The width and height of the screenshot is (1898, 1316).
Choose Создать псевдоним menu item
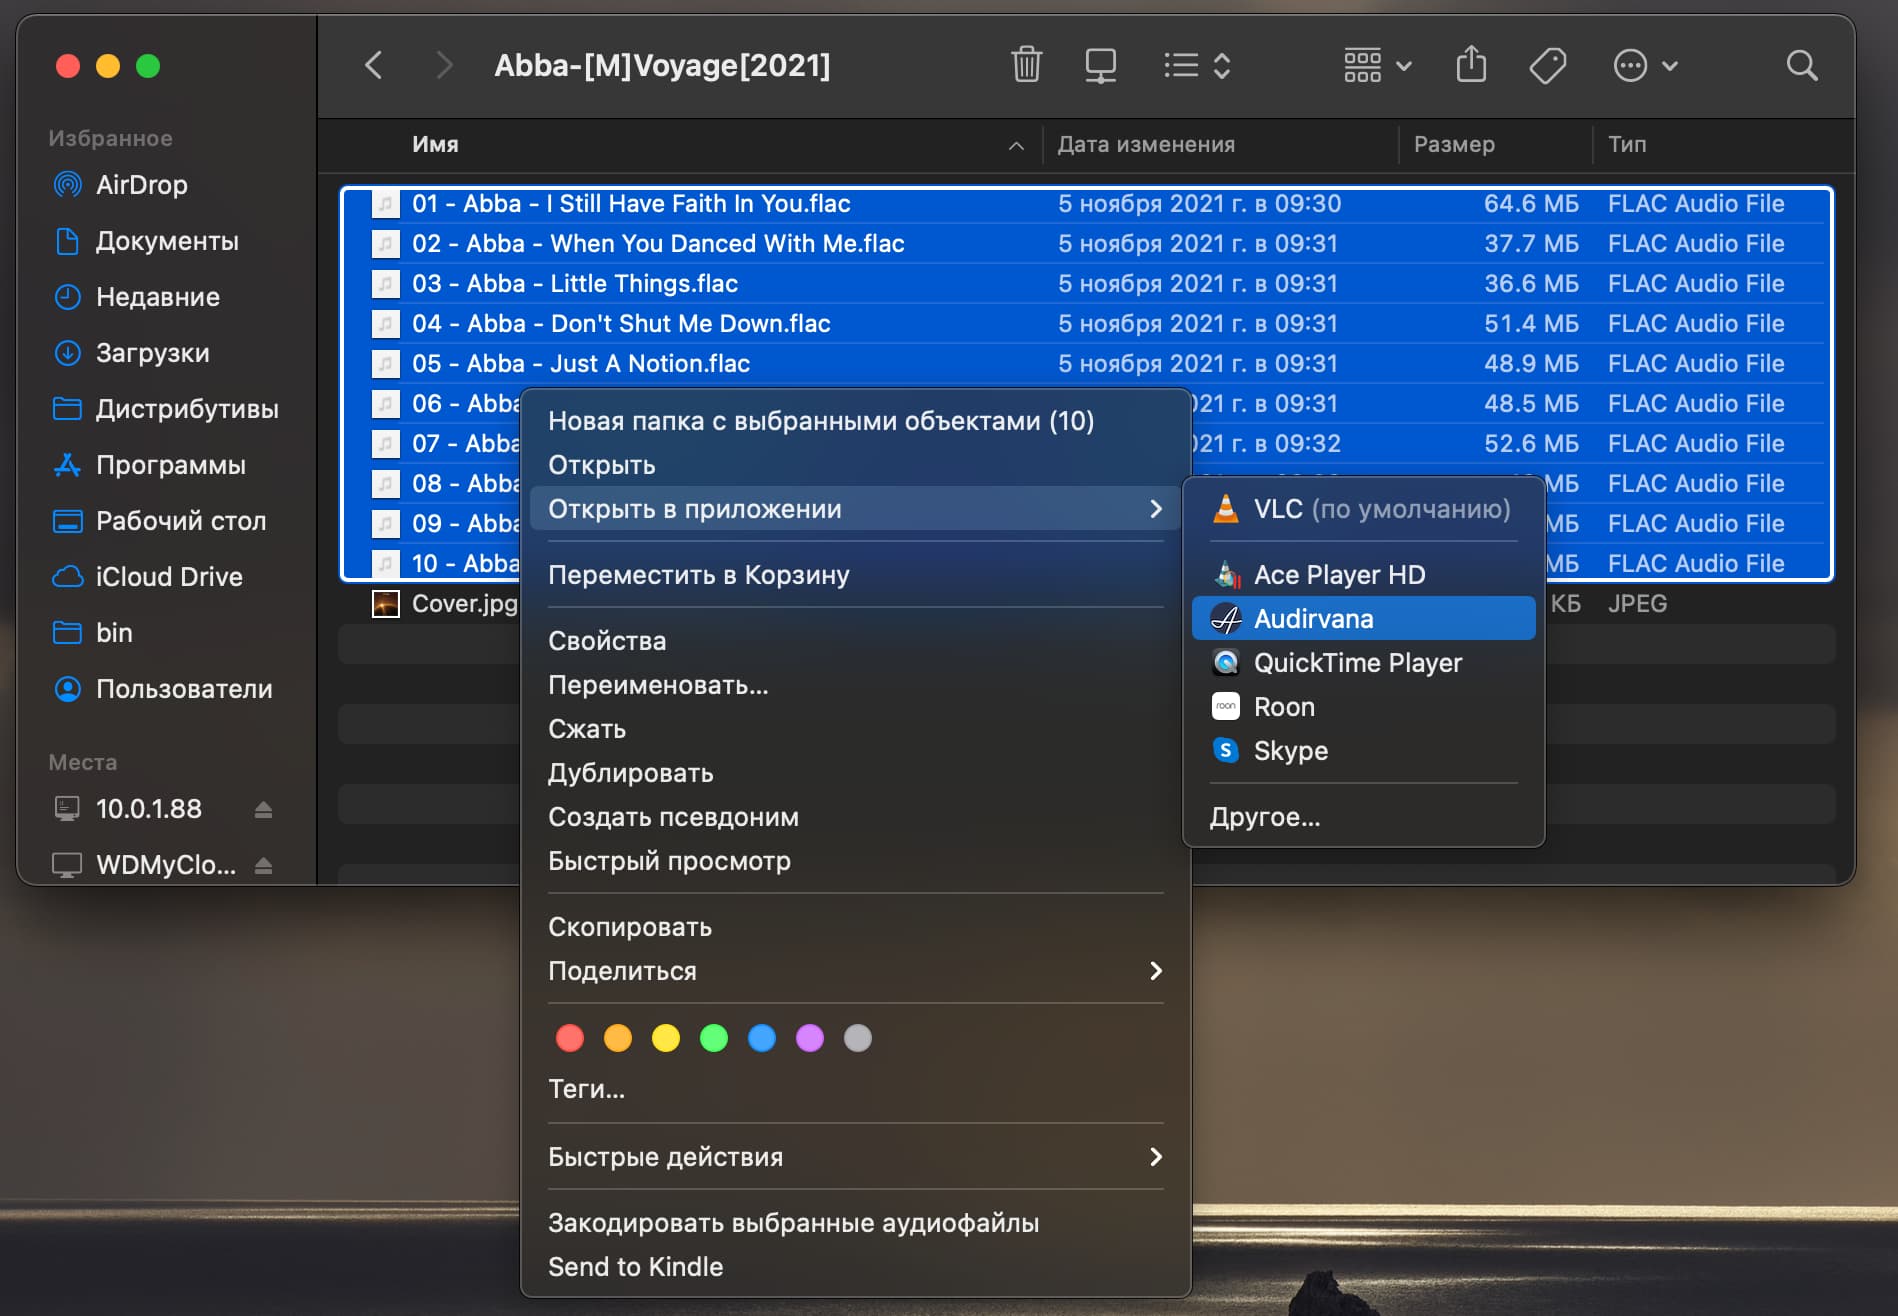coord(856,817)
